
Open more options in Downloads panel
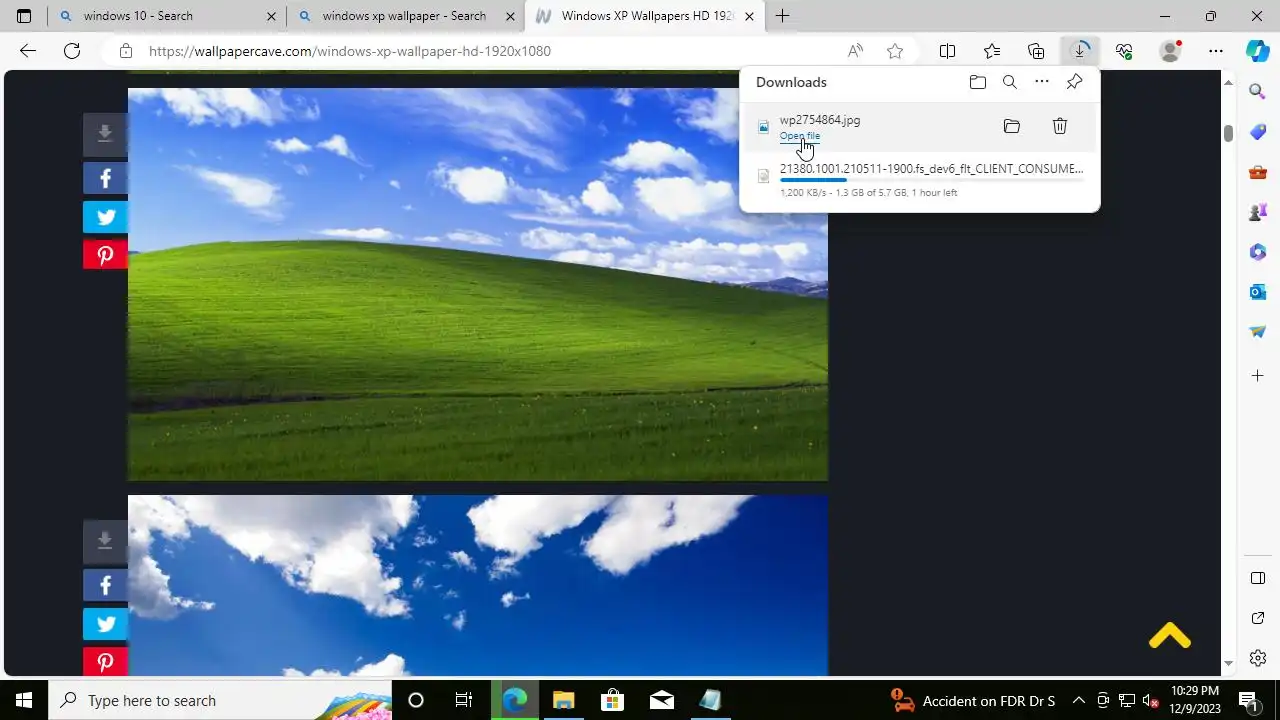pos(1042,82)
